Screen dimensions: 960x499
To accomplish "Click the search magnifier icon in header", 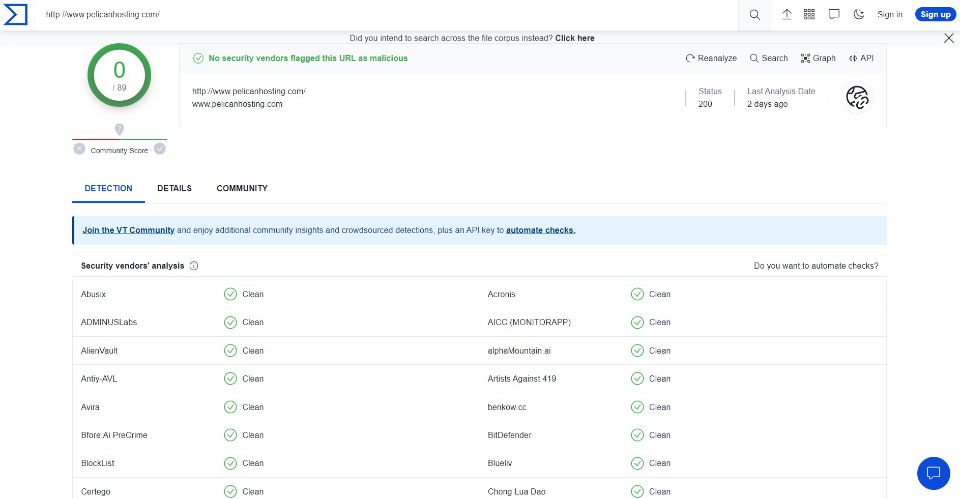I will [754, 15].
